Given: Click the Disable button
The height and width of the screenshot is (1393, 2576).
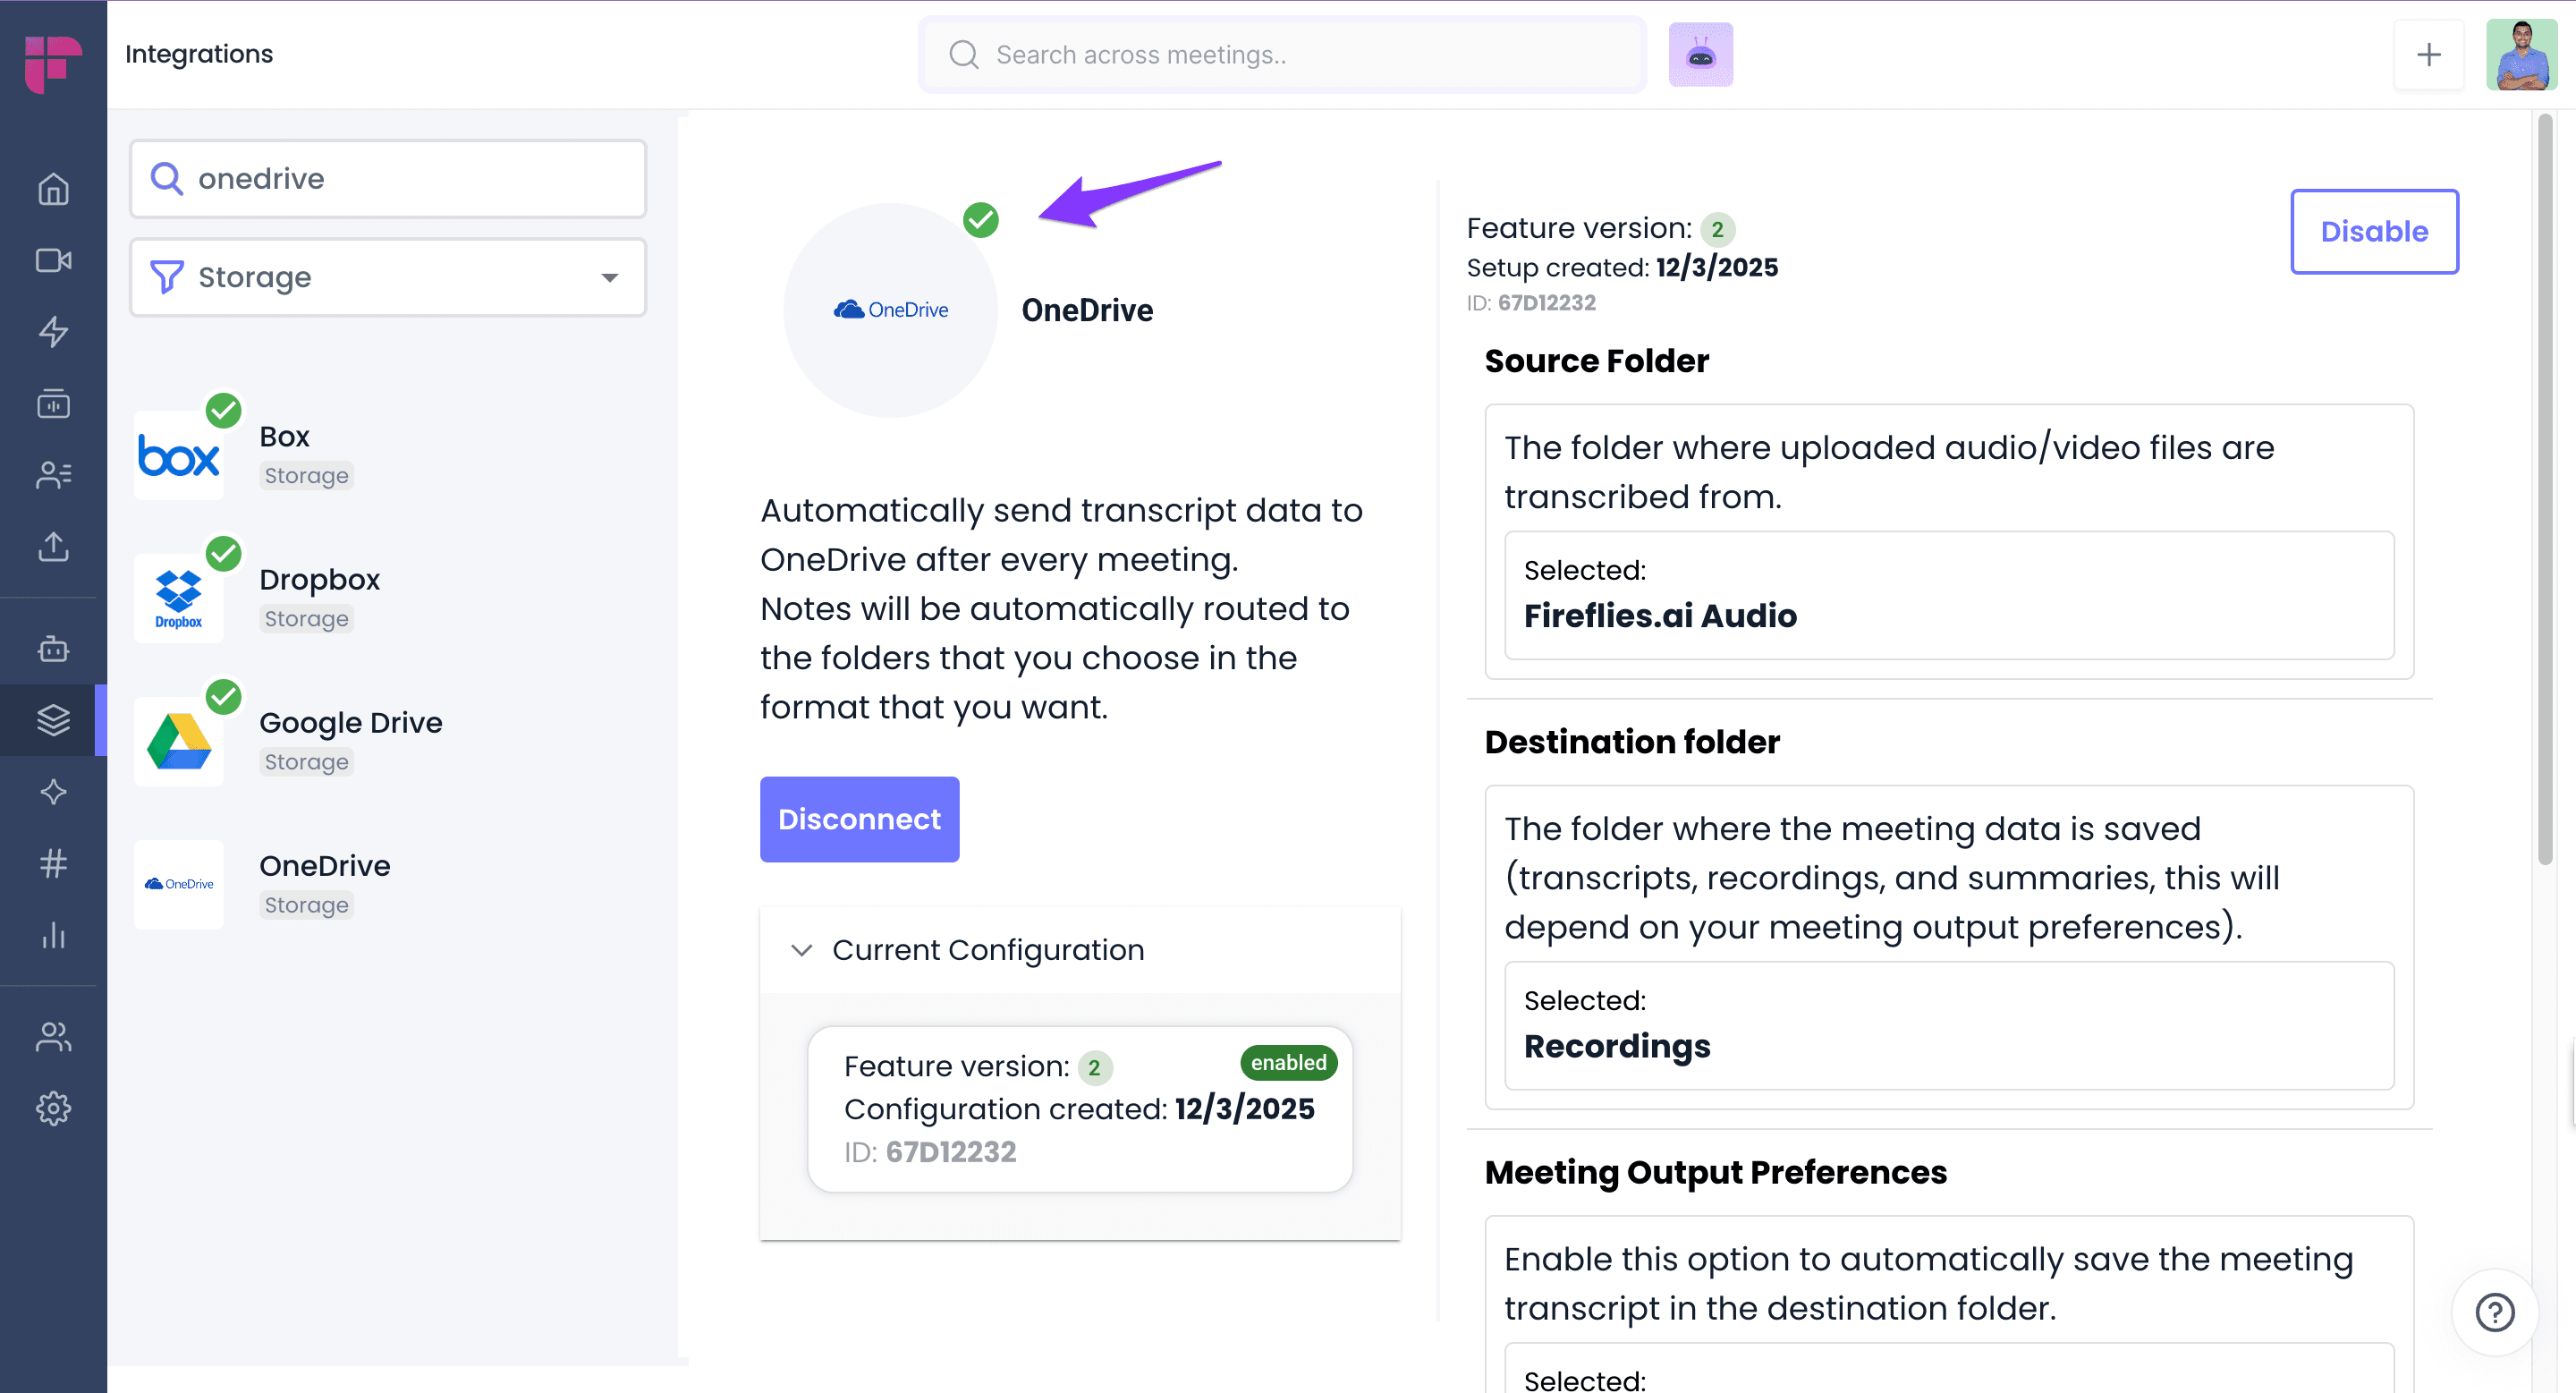Looking at the screenshot, I should point(2374,231).
